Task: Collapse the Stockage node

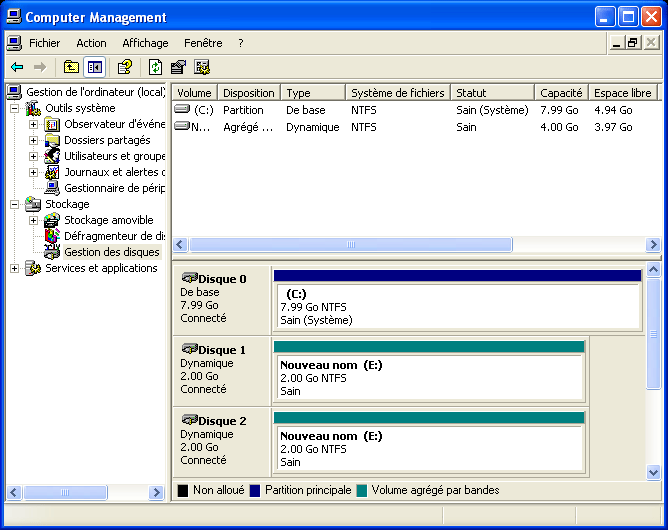Action: [14, 205]
